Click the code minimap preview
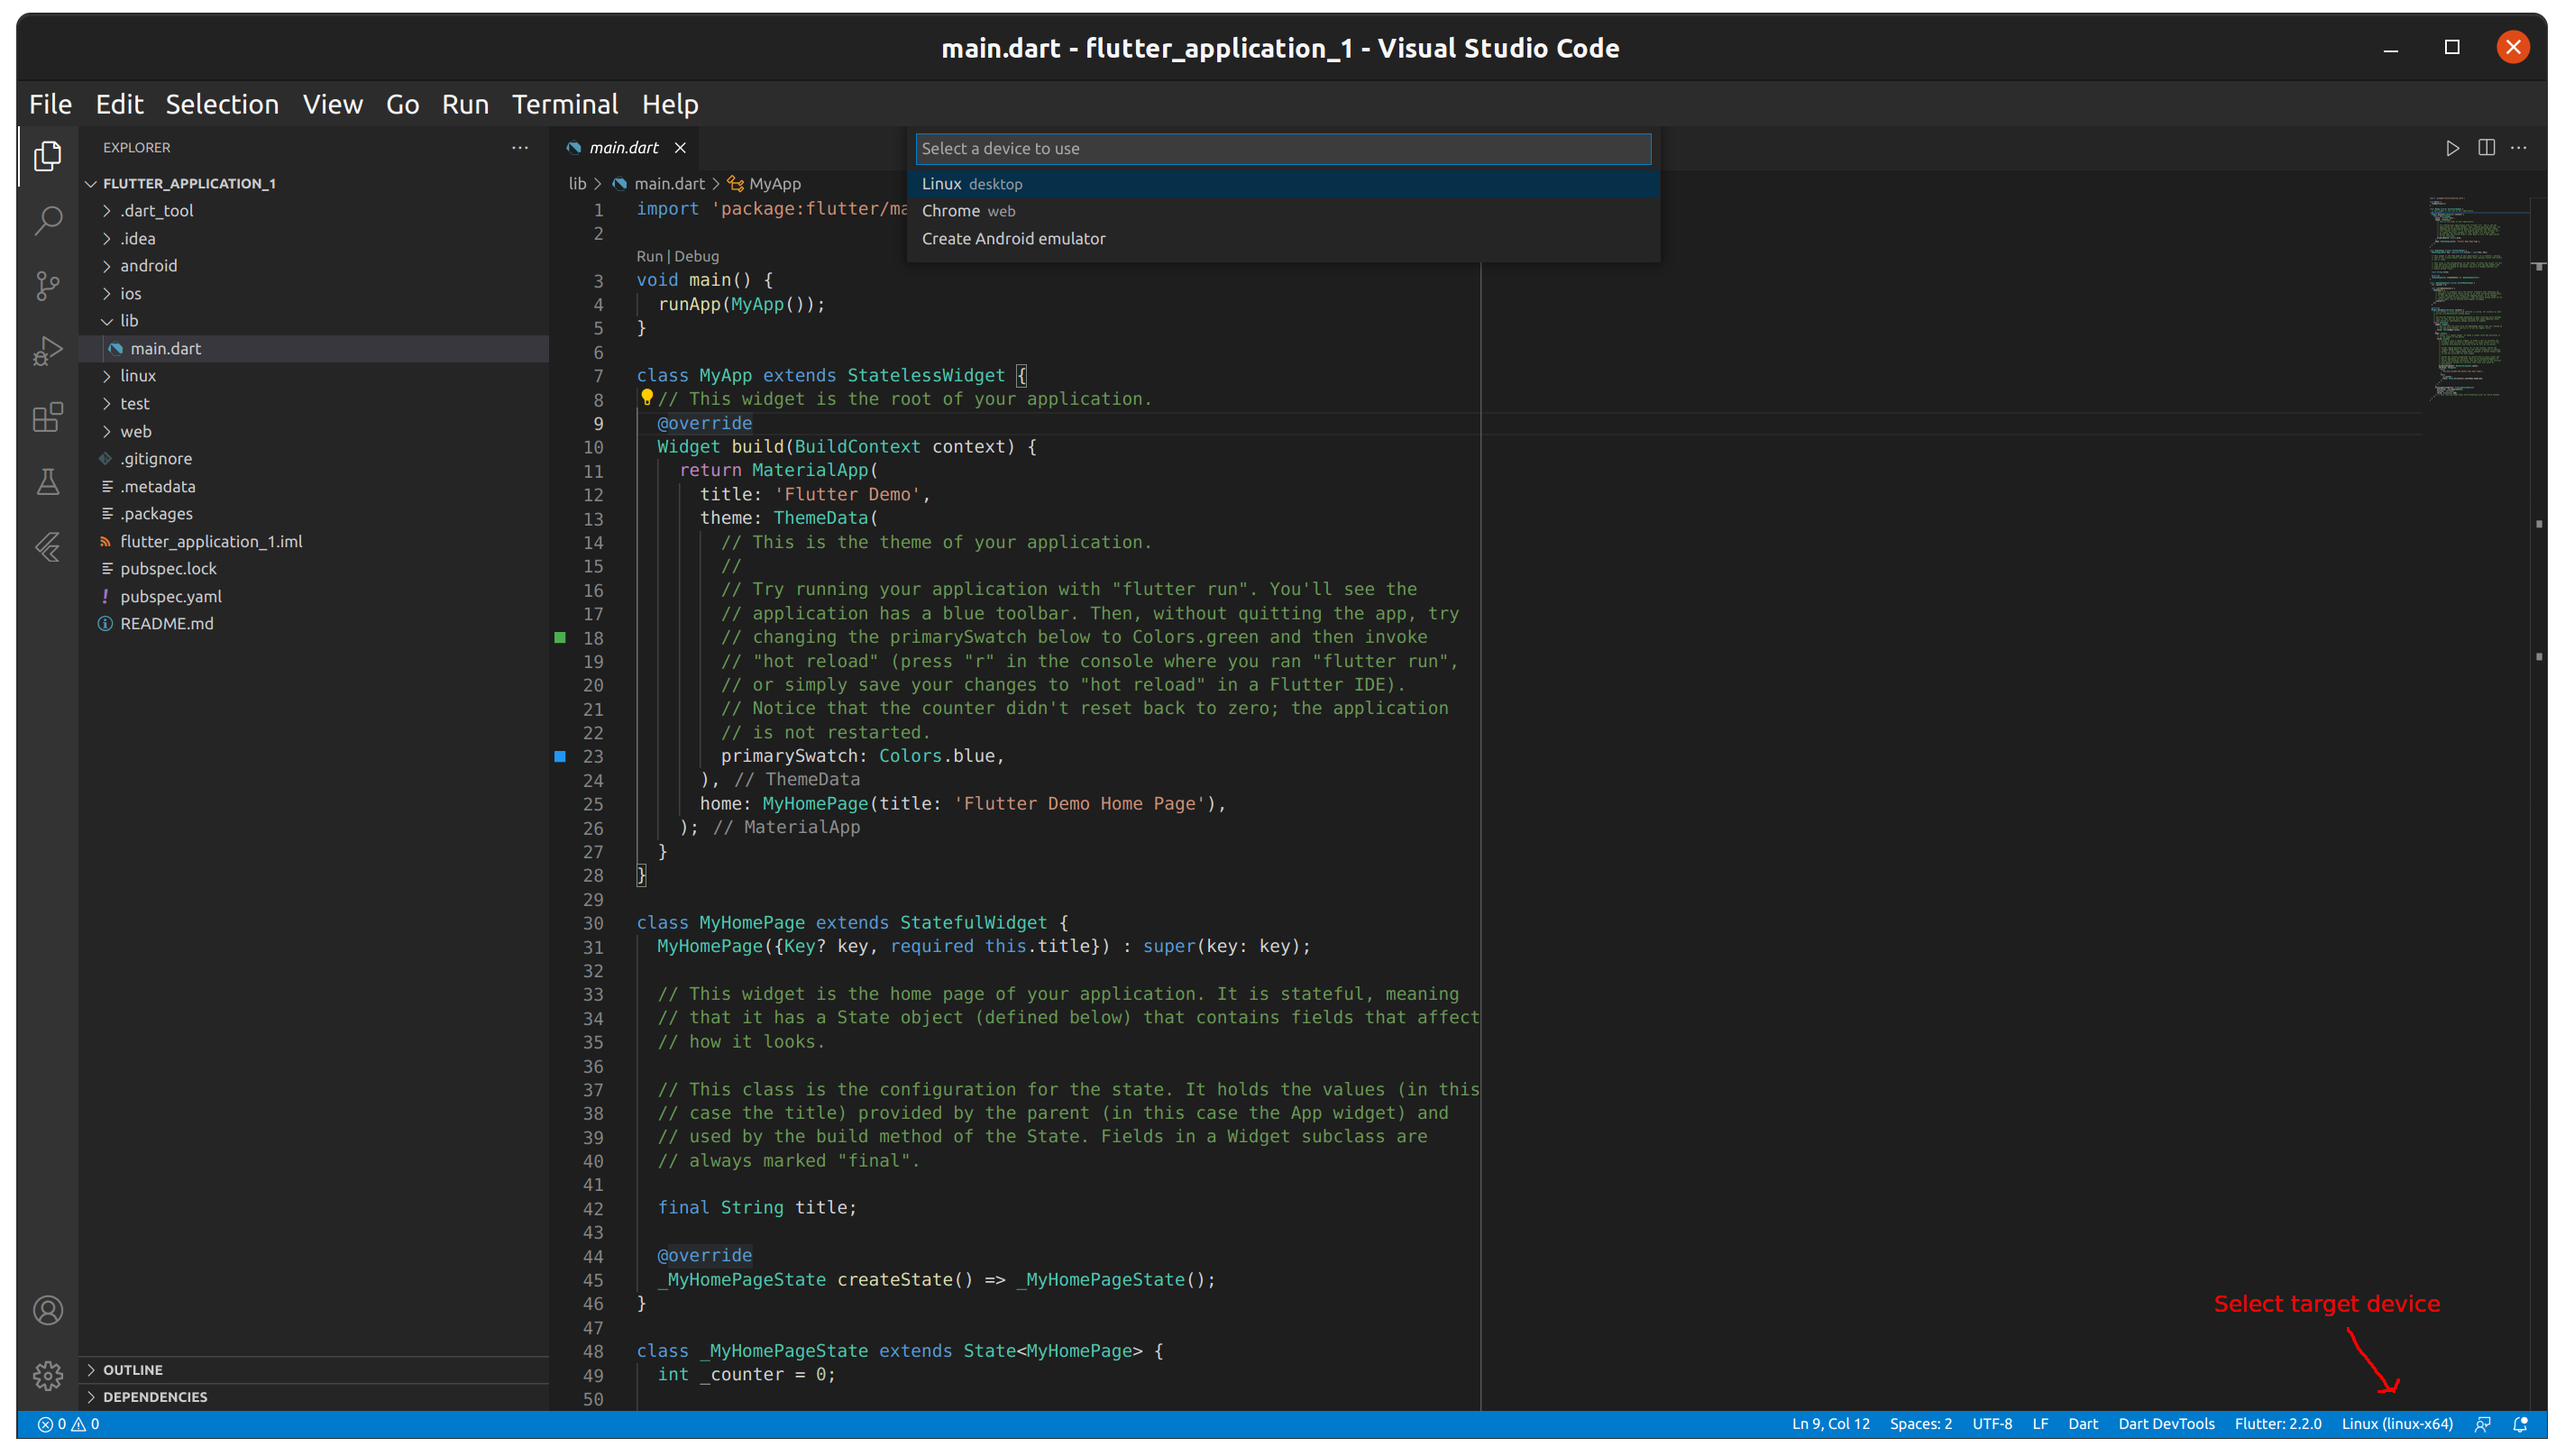2565x1456 pixels. coord(2475,298)
